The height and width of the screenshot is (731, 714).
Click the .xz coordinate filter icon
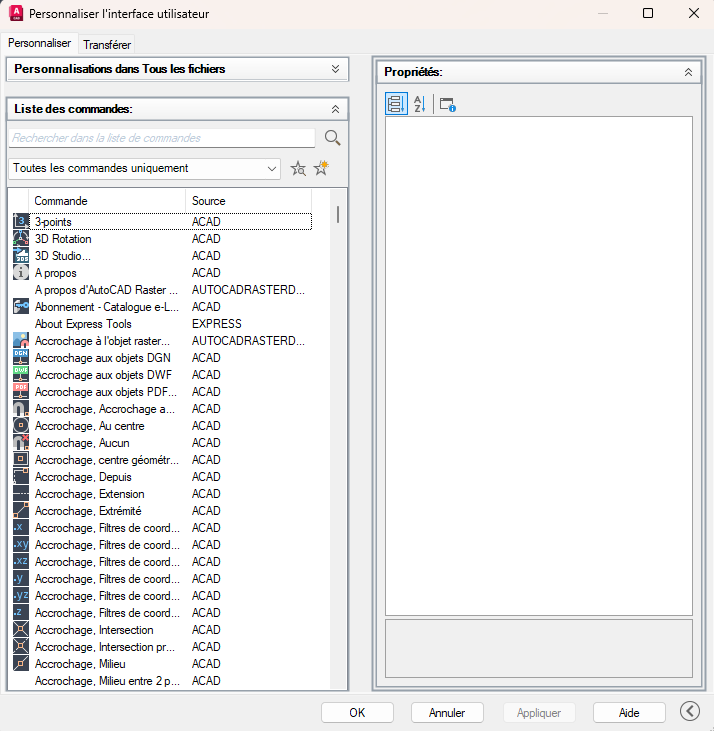[x=21, y=562]
